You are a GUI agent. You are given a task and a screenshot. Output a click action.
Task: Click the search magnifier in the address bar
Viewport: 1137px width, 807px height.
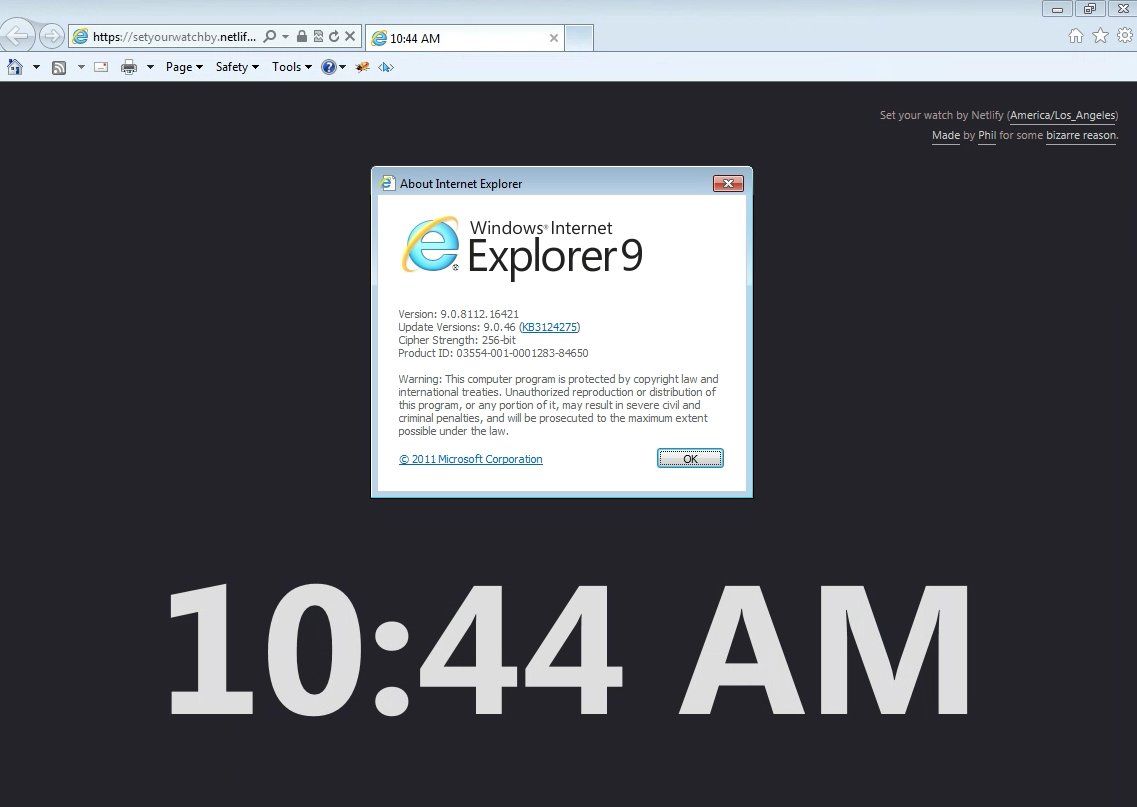coord(270,36)
